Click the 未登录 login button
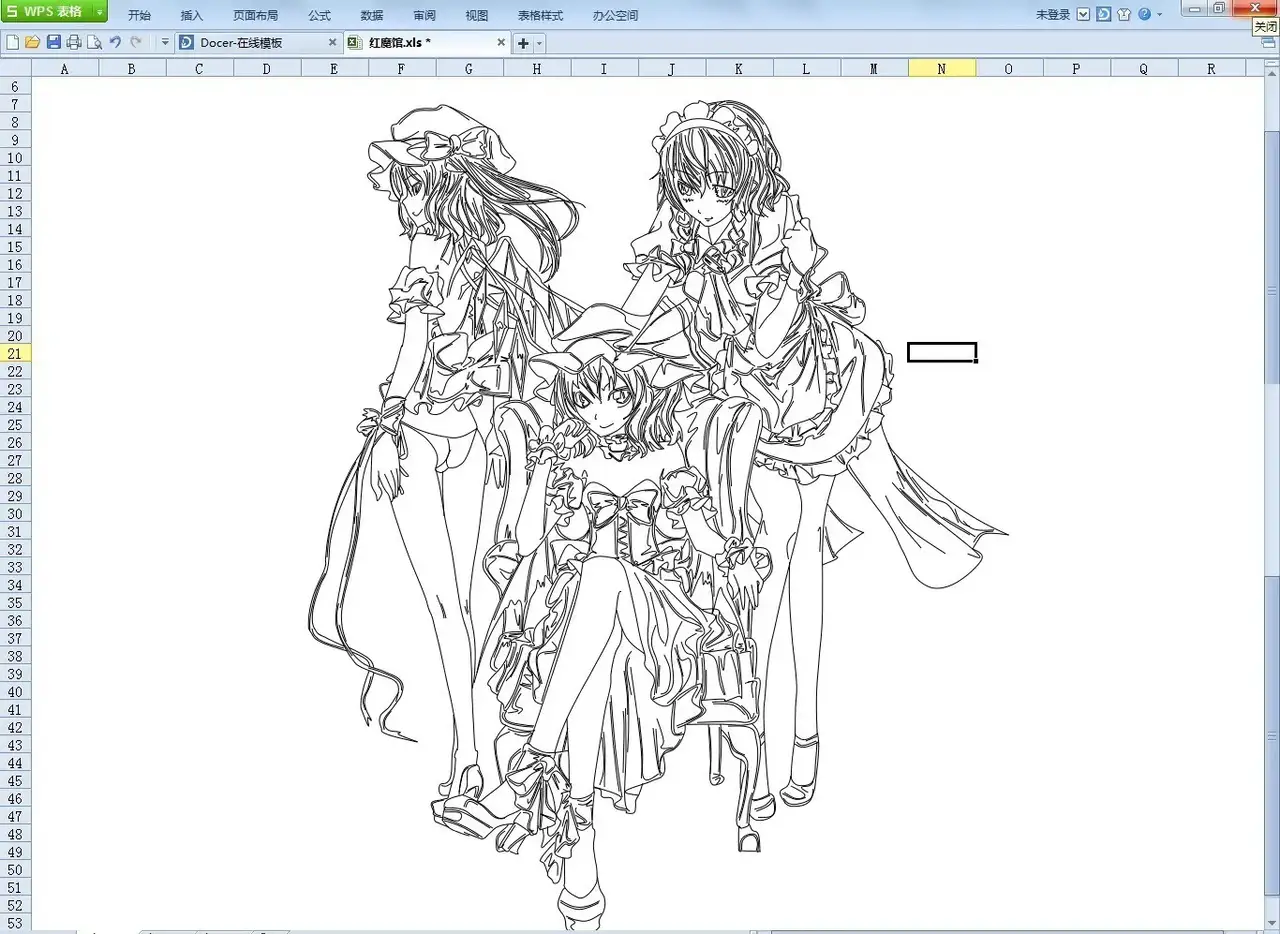Viewport: 1280px width, 934px height. (x=1053, y=15)
